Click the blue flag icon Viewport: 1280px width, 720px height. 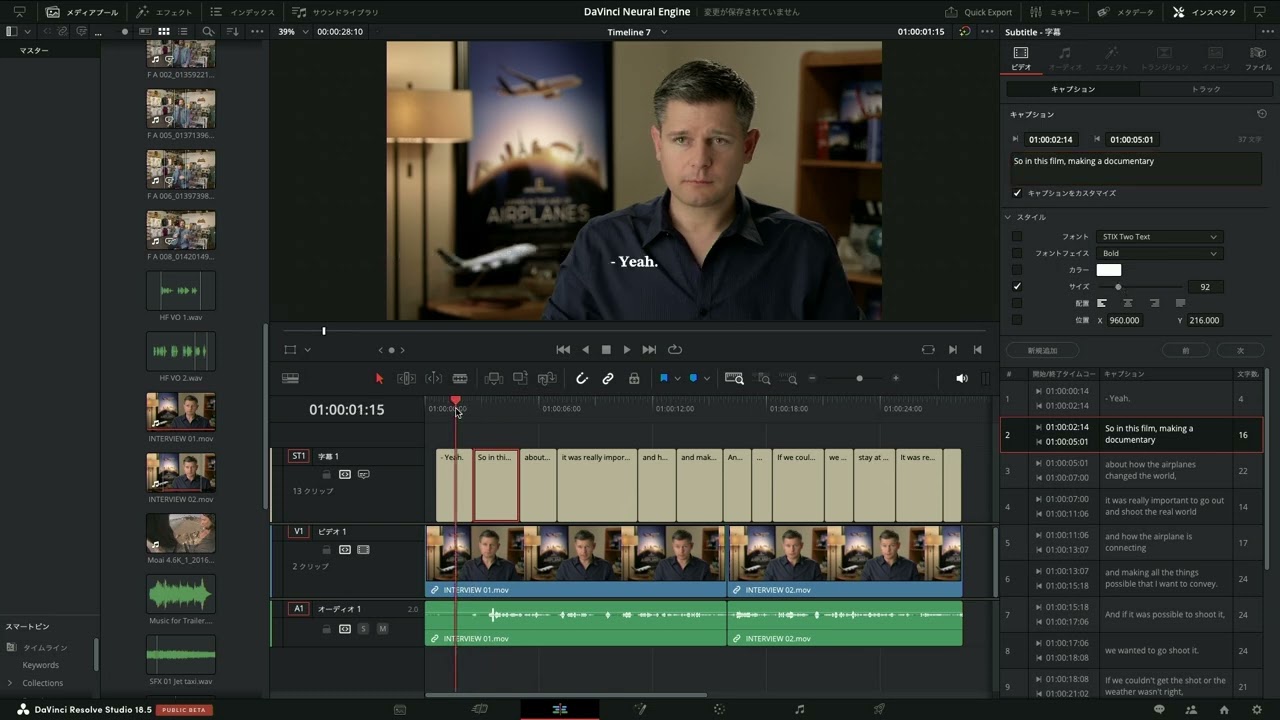click(x=663, y=379)
